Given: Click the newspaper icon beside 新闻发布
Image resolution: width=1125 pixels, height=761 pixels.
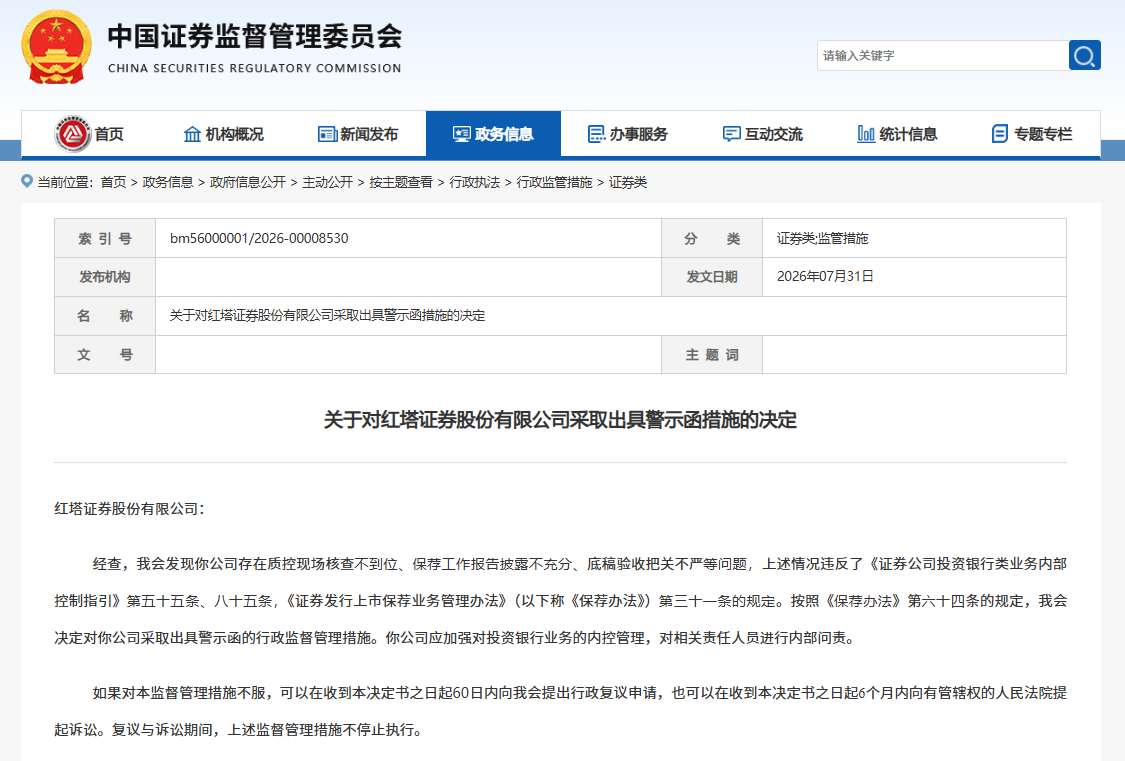Looking at the screenshot, I should point(327,134).
